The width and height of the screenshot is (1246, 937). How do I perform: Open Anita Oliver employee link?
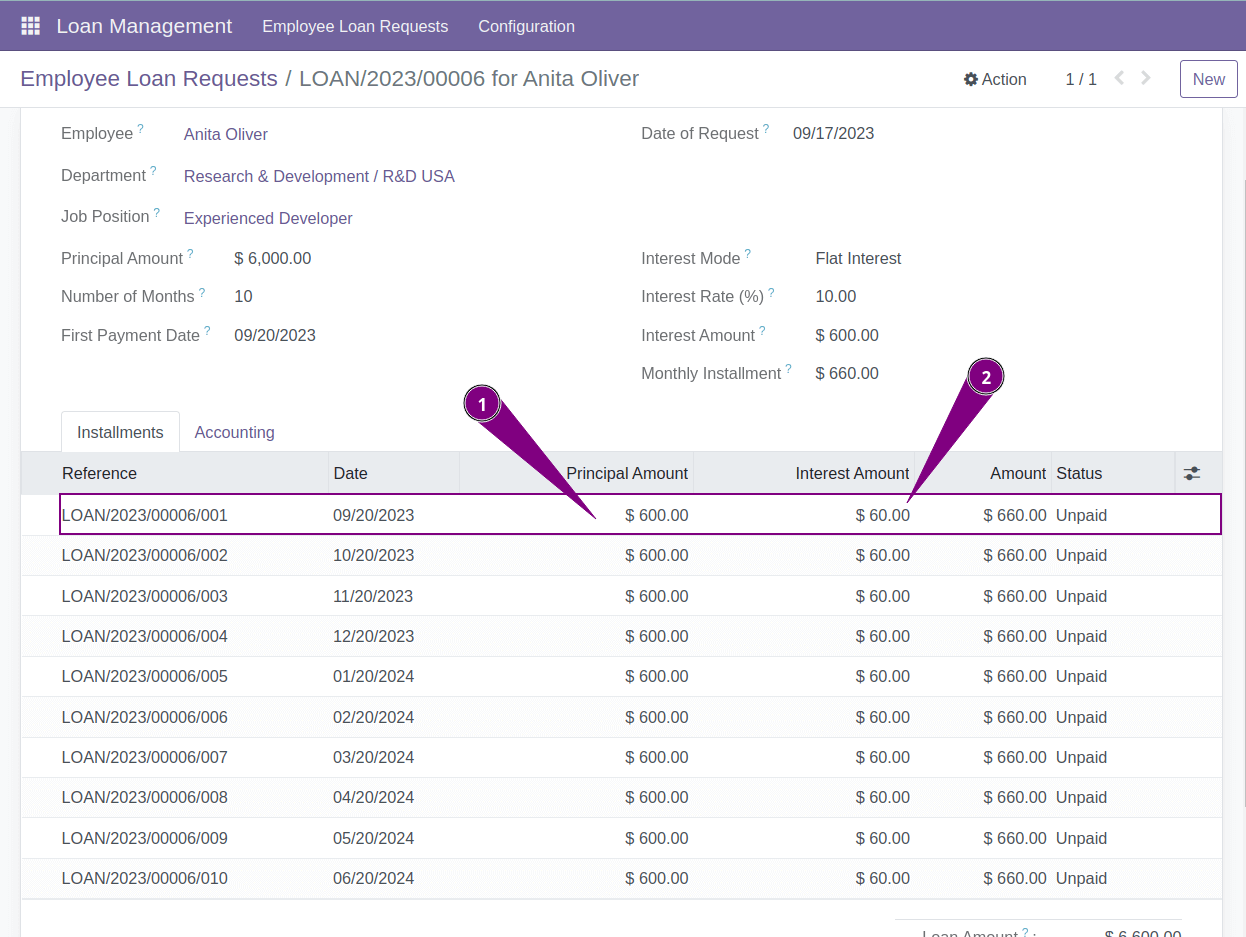point(226,134)
